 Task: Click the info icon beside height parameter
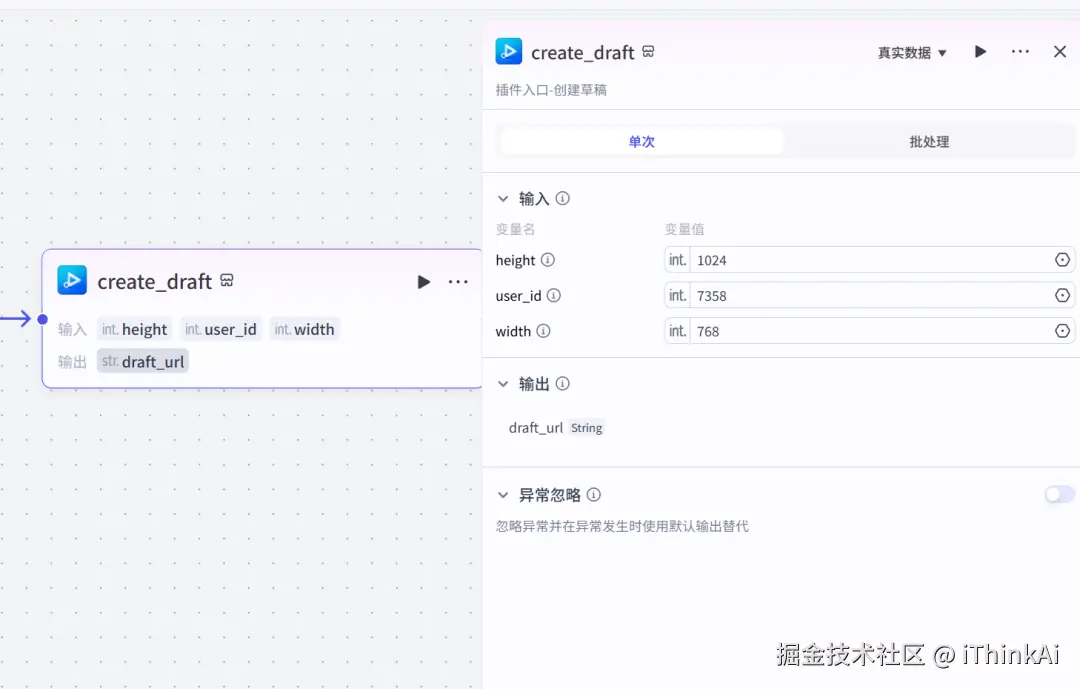click(551, 260)
